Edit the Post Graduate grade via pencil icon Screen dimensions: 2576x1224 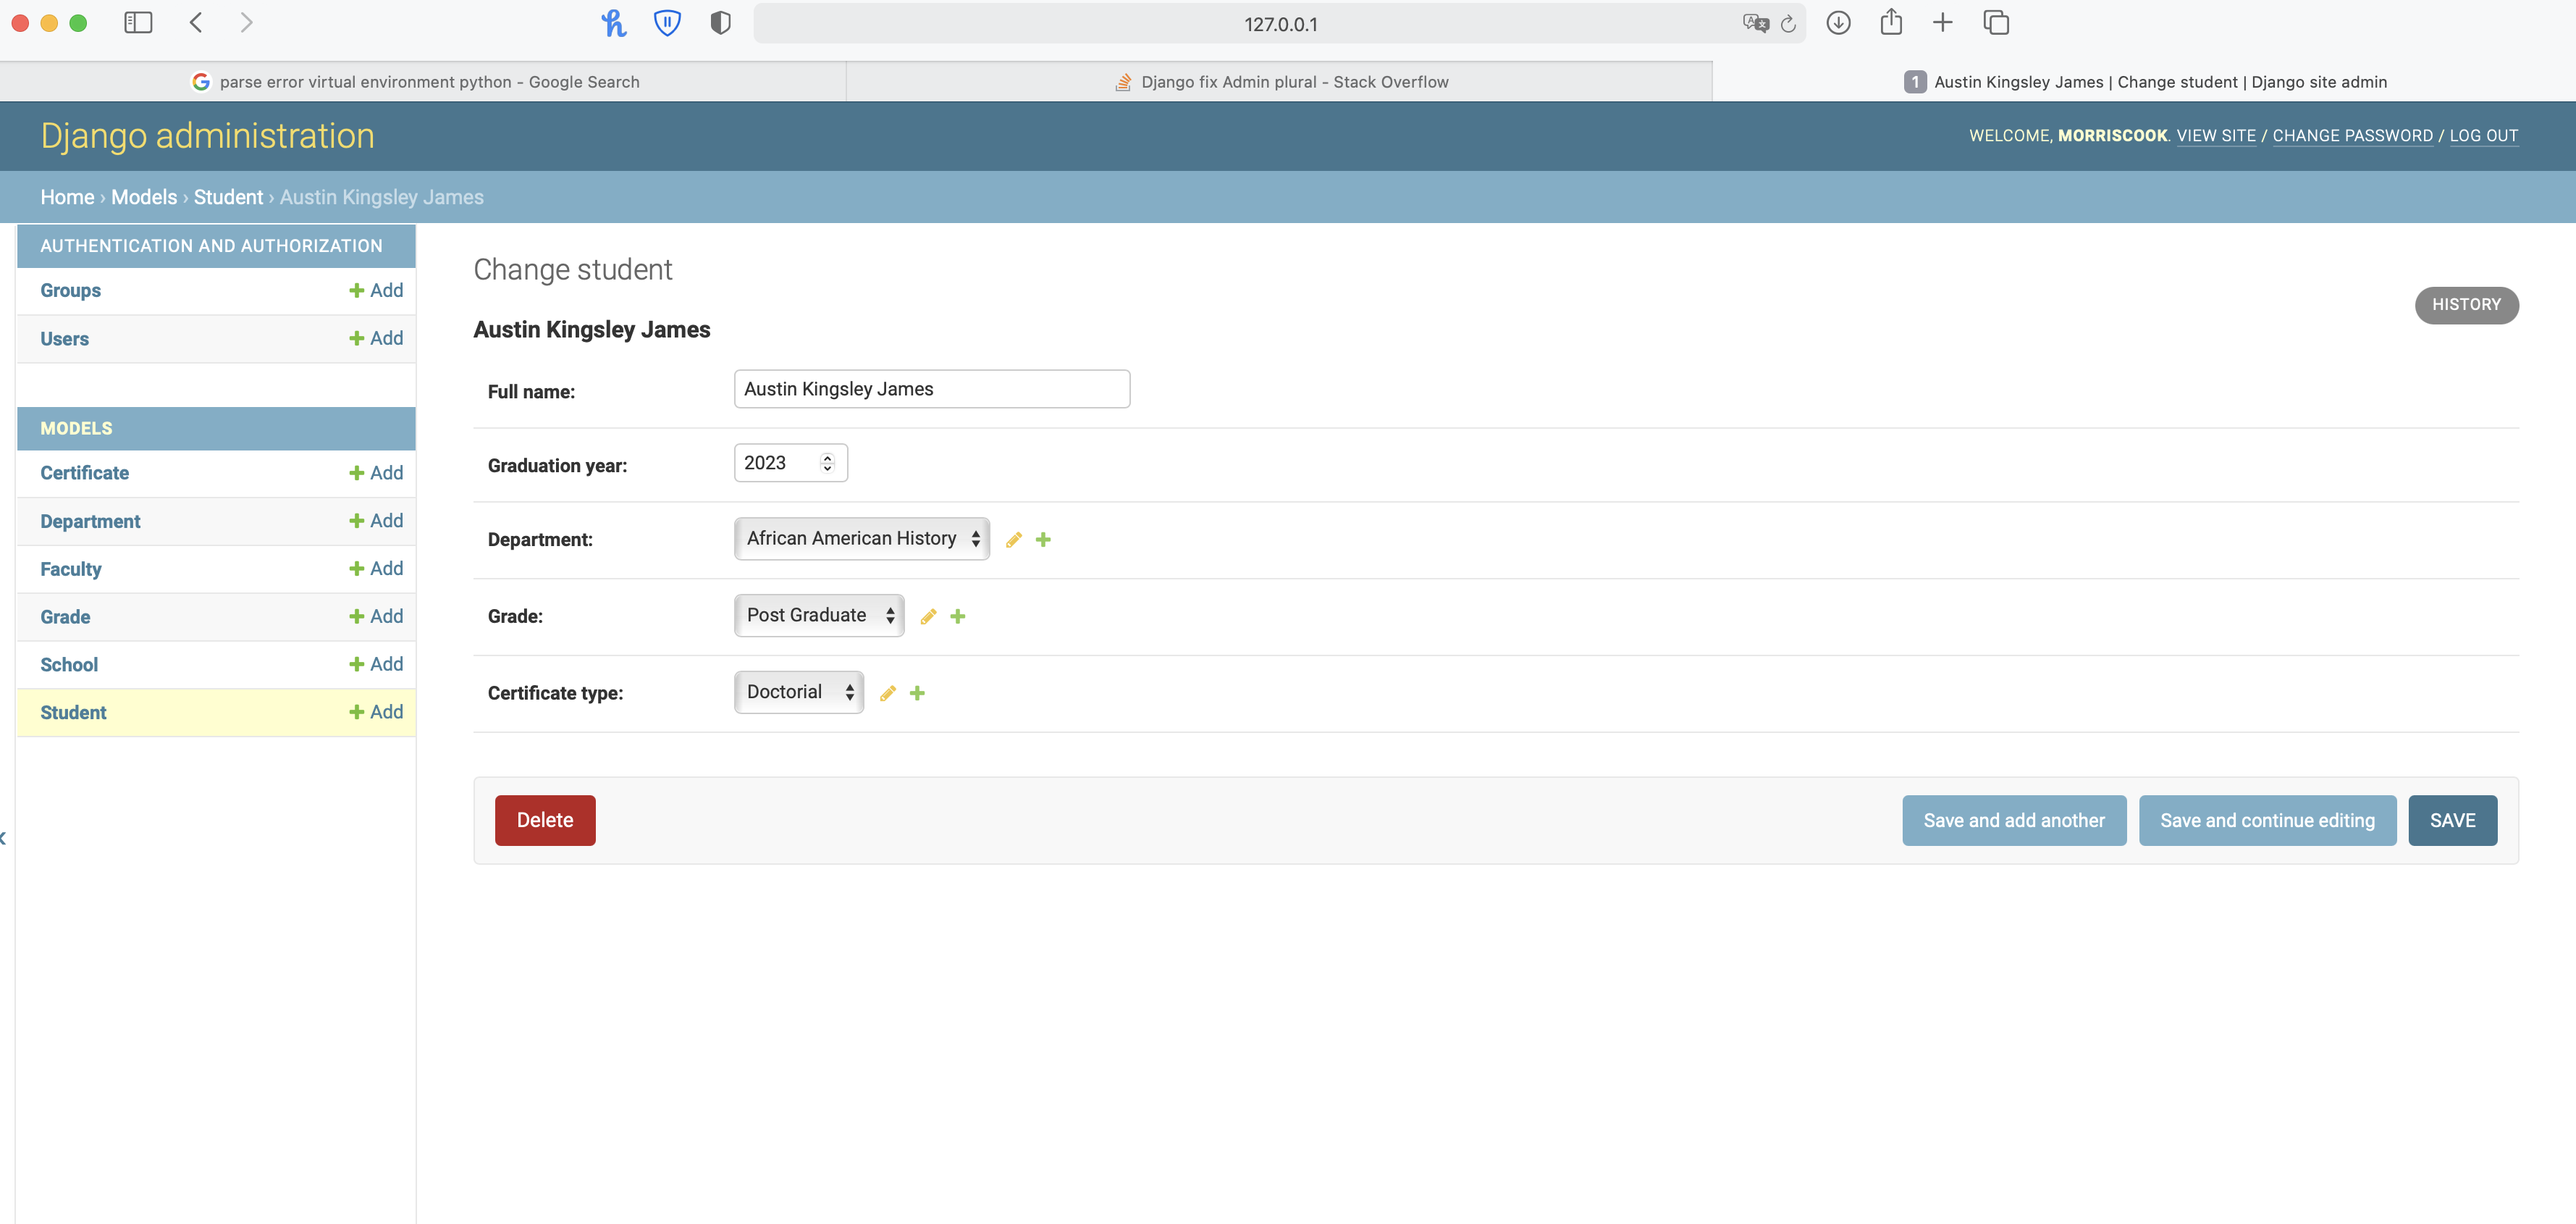927,616
